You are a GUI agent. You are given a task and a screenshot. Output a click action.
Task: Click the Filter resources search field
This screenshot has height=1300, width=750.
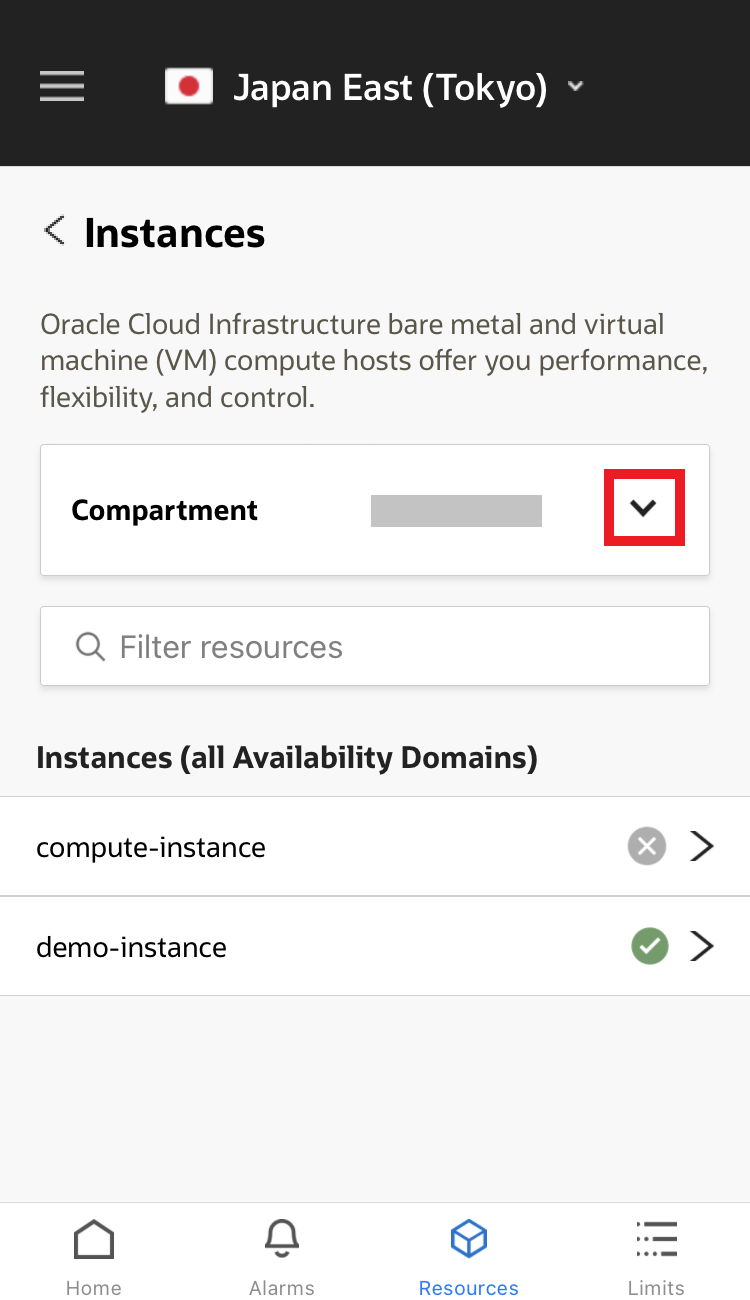[375, 646]
